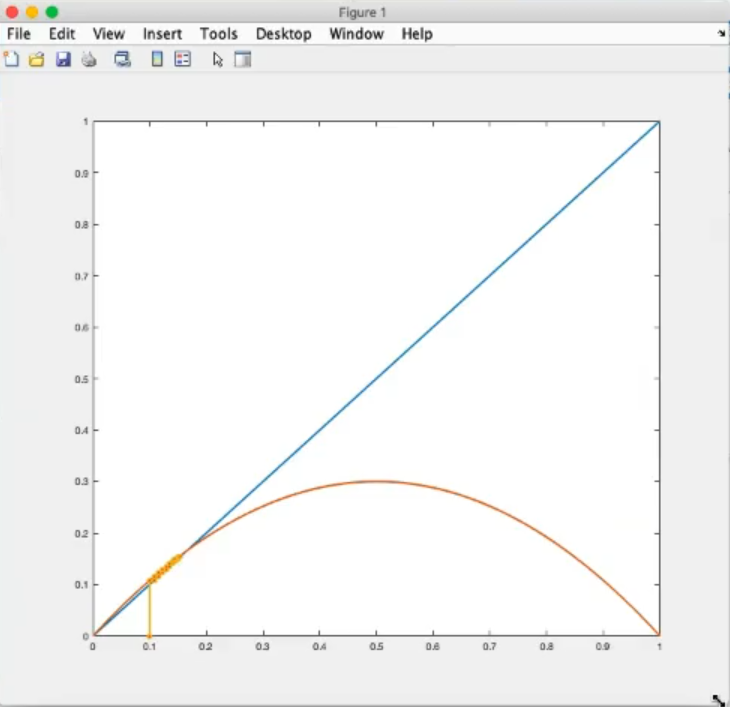Expand the Desktop menu
This screenshot has width=730, height=707.
pos(283,34)
